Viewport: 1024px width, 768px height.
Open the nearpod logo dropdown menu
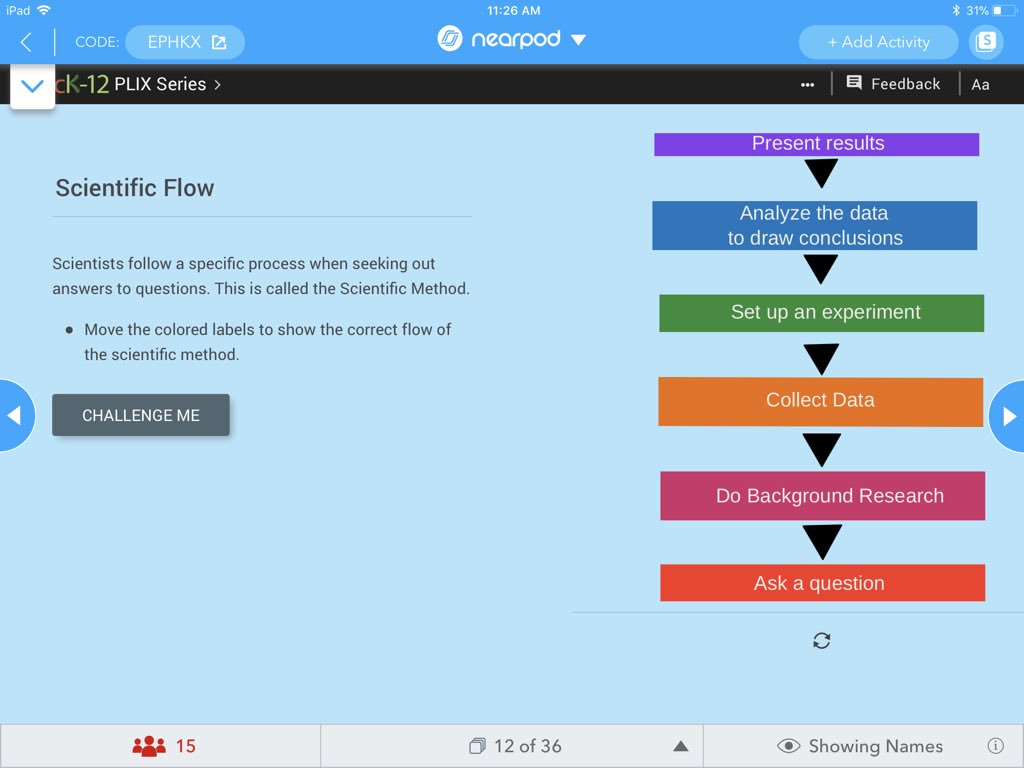[512, 39]
